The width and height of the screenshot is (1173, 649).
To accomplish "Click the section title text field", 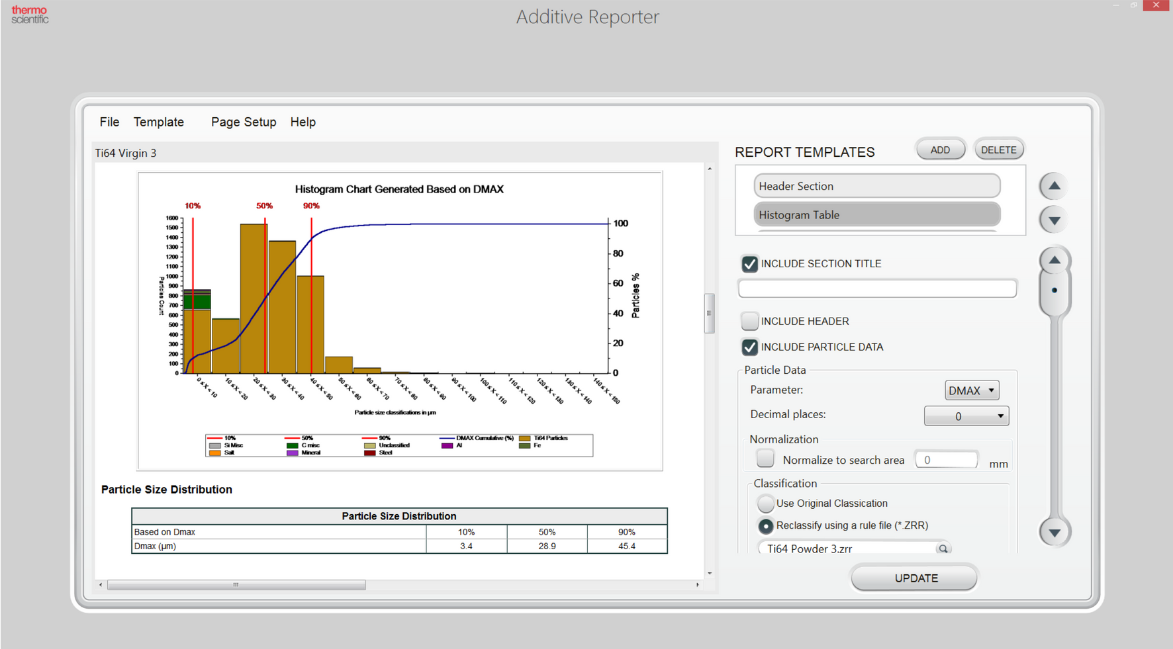I will (x=877, y=289).
